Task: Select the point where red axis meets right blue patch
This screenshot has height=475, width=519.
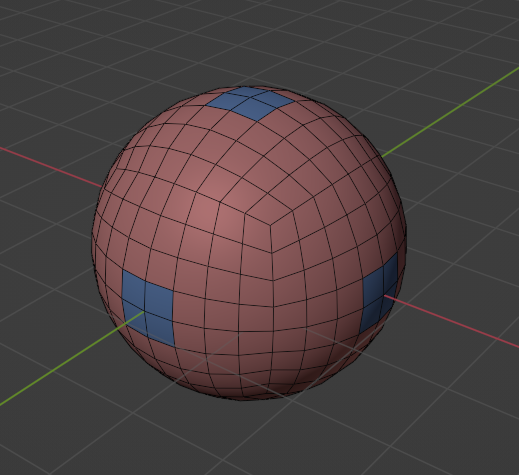Action: point(384,295)
